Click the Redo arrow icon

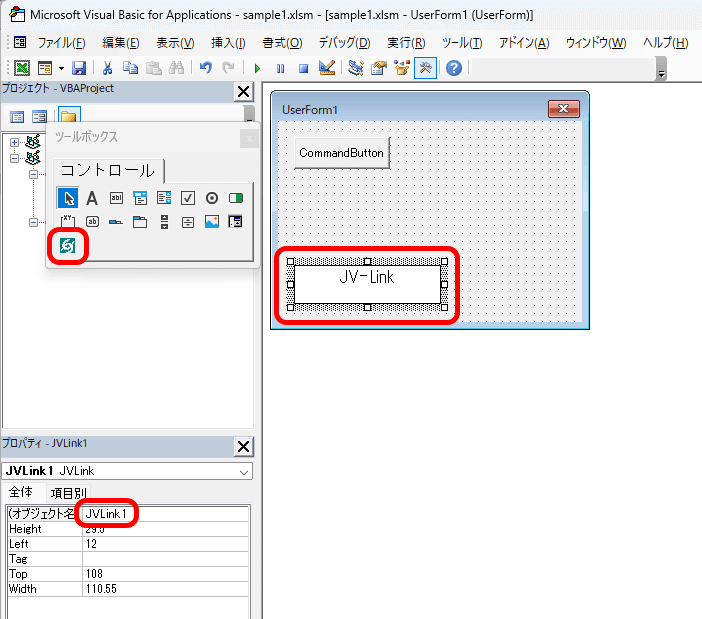(x=229, y=68)
